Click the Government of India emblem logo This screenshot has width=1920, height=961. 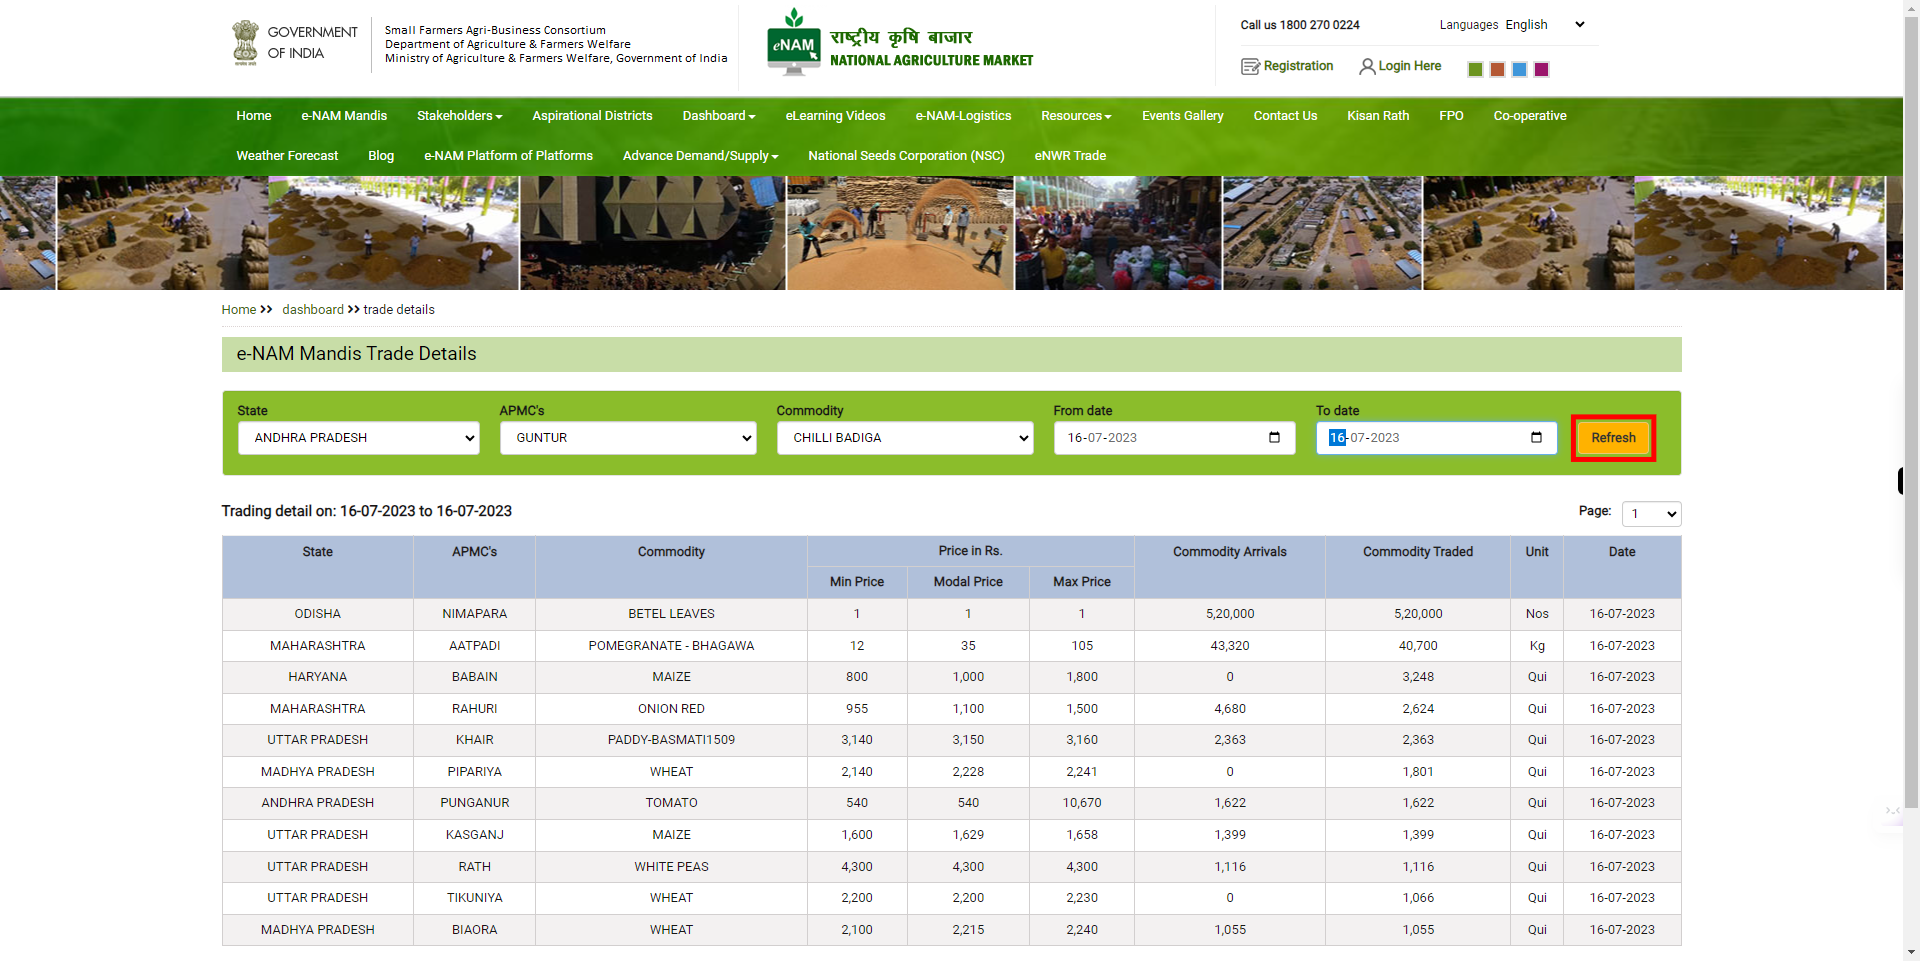coord(245,43)
